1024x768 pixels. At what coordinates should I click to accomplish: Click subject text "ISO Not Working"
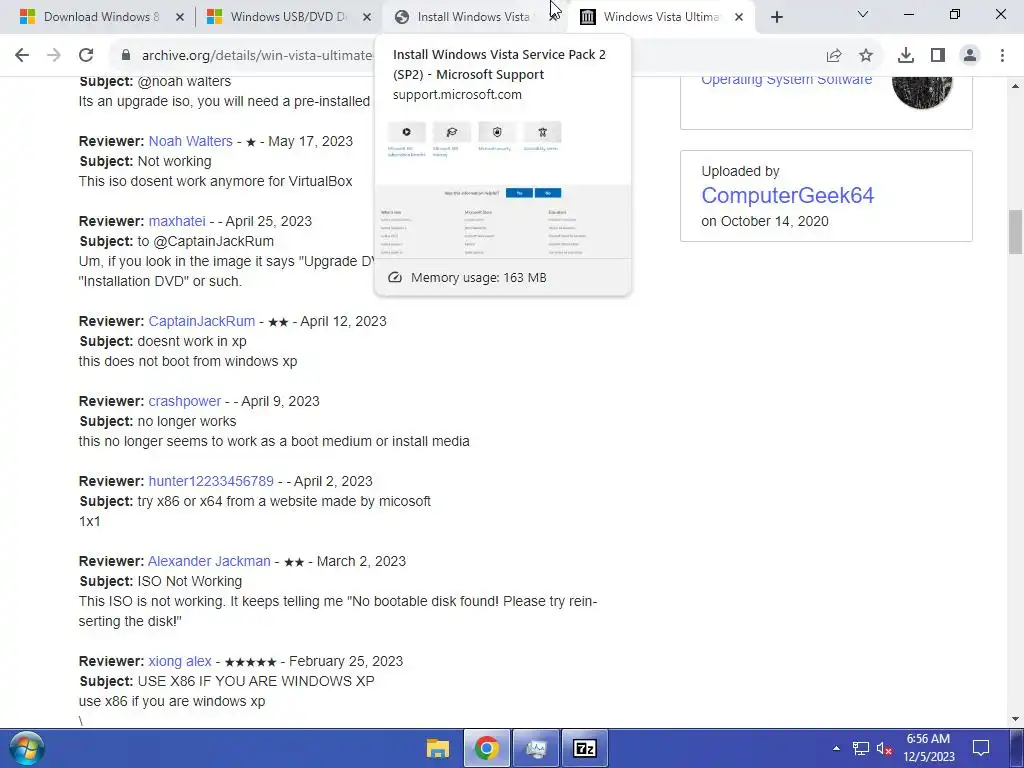[x=189, y=581]
